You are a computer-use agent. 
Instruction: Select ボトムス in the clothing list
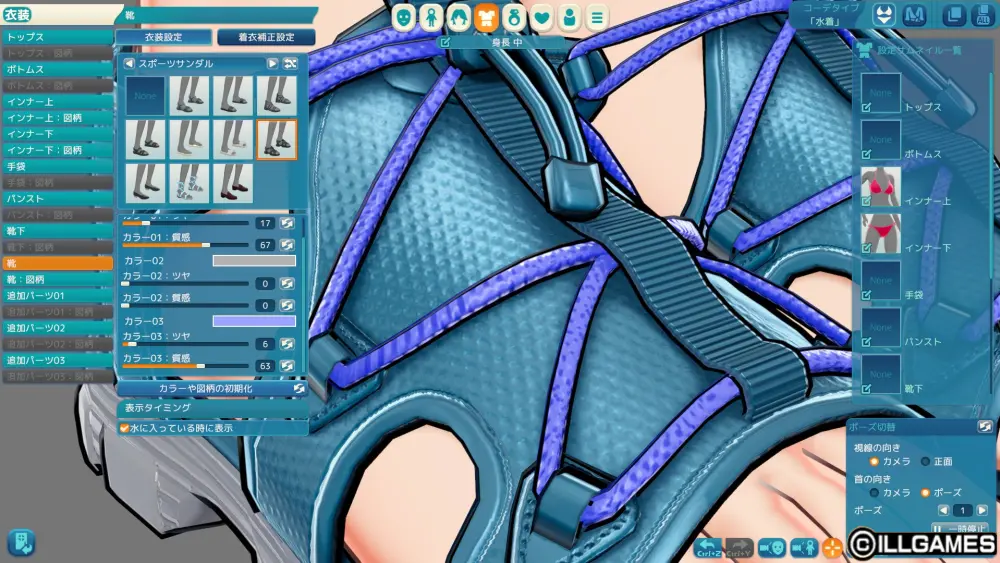(57, 69)
